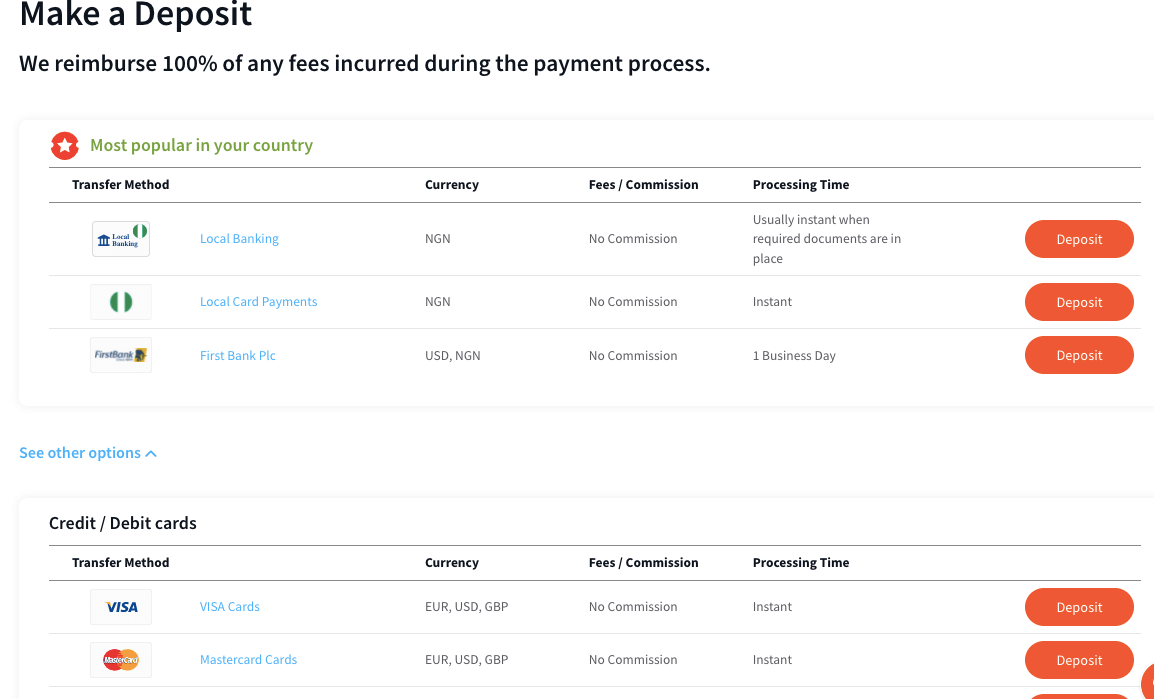Click the Most popular in your country heading

(x=202, y=145)
